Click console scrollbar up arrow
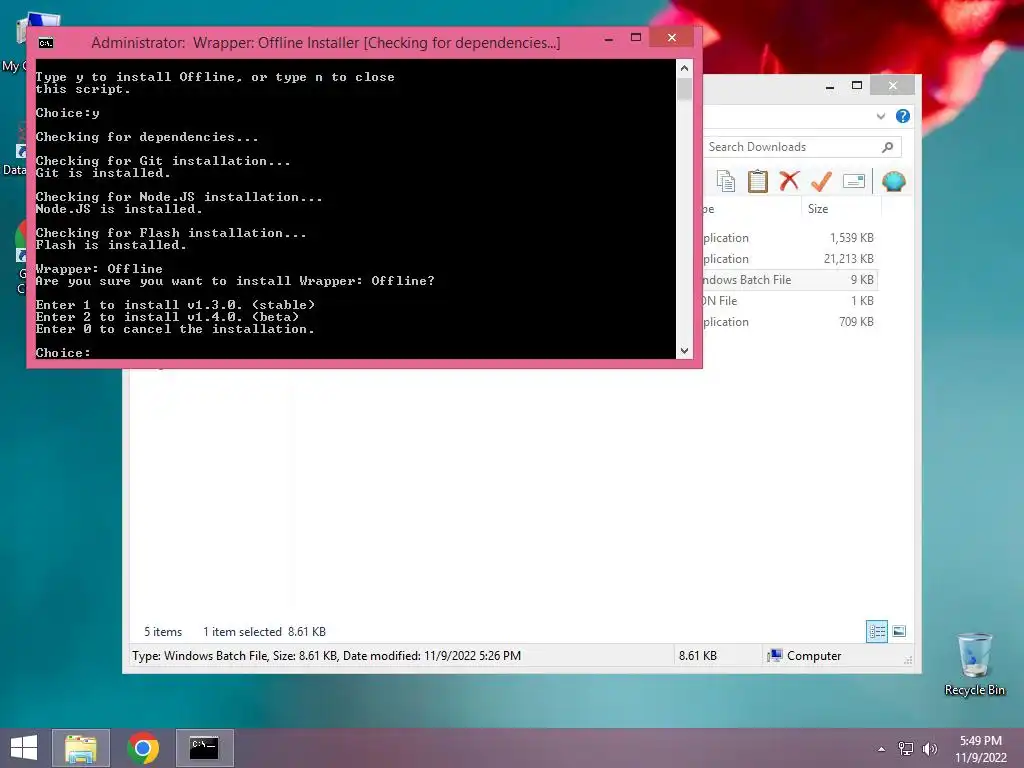The height and width of the screenshot is (768, 1024). pyautogui.click(x=684, y=68)
